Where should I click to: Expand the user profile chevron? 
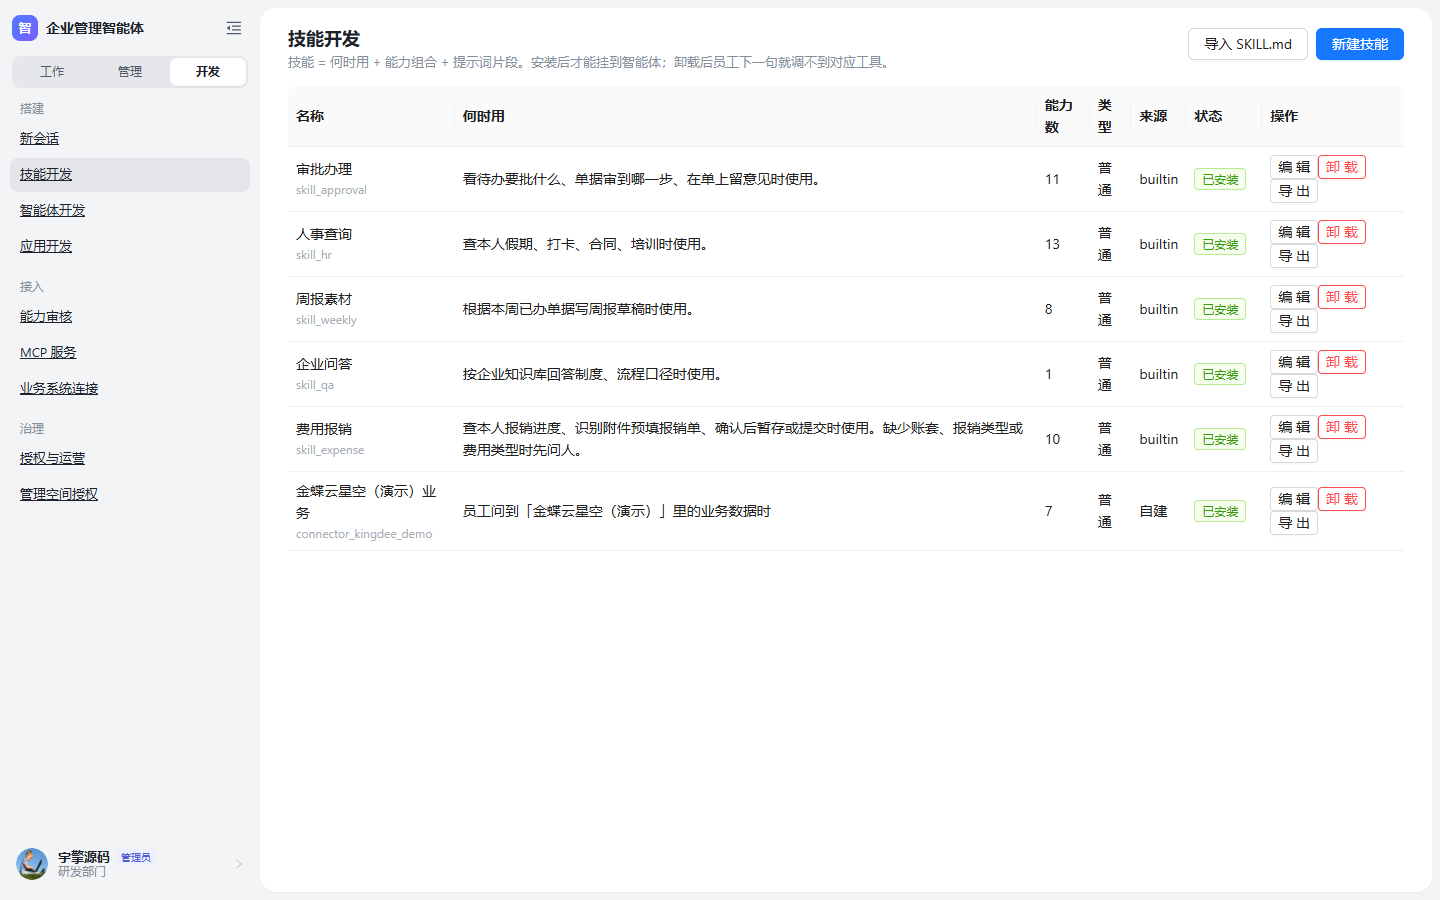click(x=239, y=864)
